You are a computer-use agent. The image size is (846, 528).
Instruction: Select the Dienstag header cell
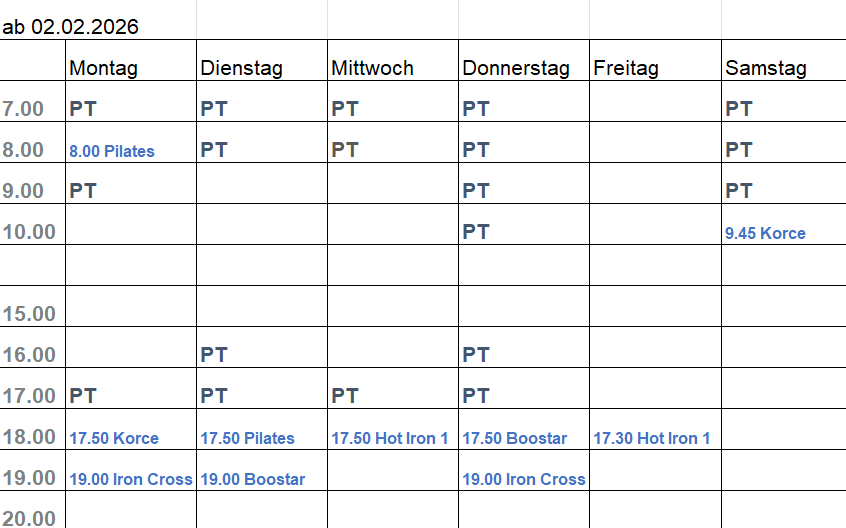[x=241, y=68]
